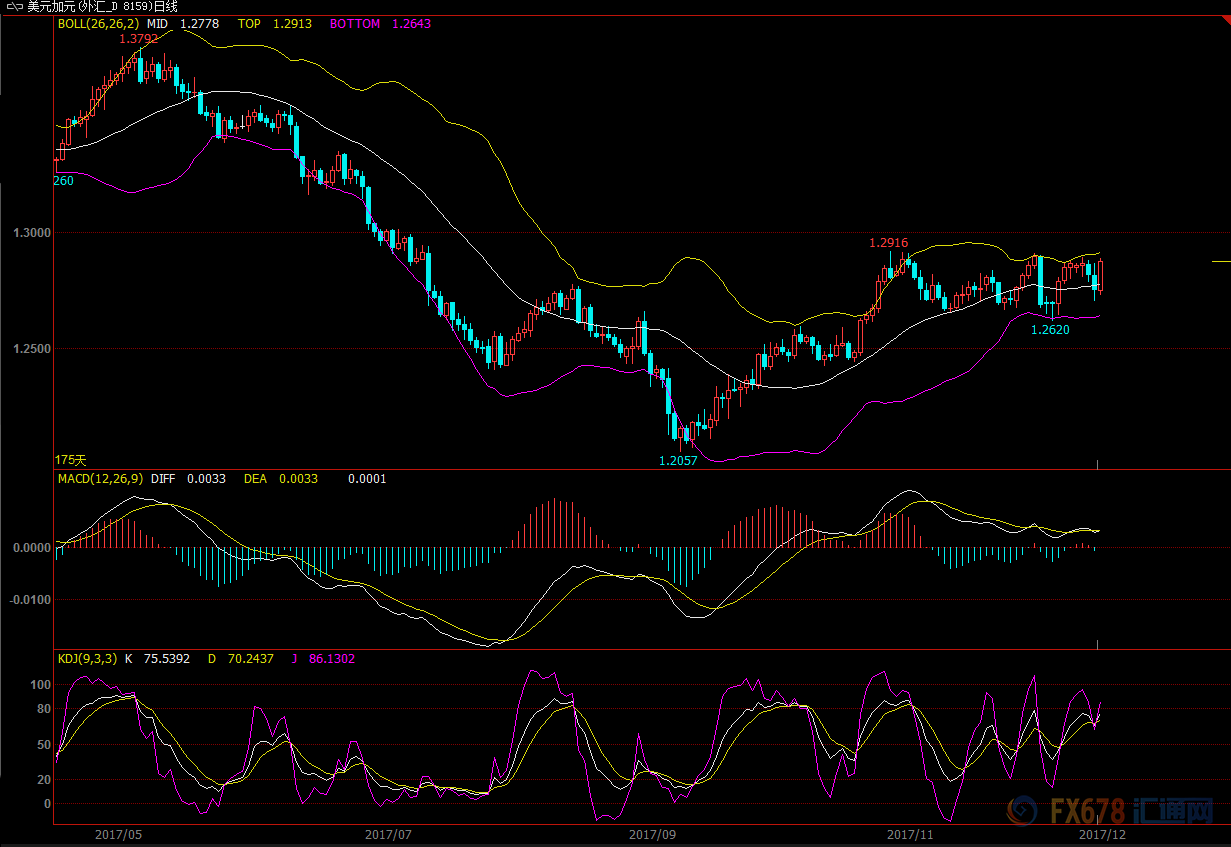The image size is (1231, 847).
Task: Click the MACD DEA value 0.0033
Action: [298, 479]
